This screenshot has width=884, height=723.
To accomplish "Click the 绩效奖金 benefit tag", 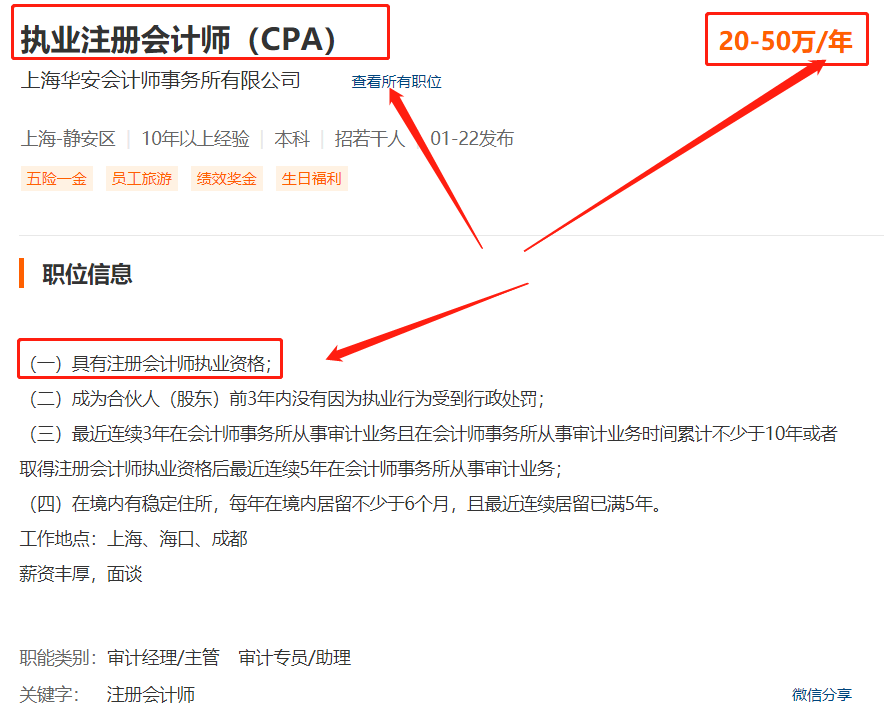I will tap(226, 178).
